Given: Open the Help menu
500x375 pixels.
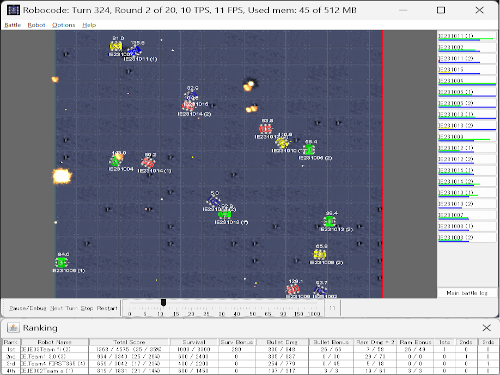Looking at the screenshot, I should [x=89, y=25].
